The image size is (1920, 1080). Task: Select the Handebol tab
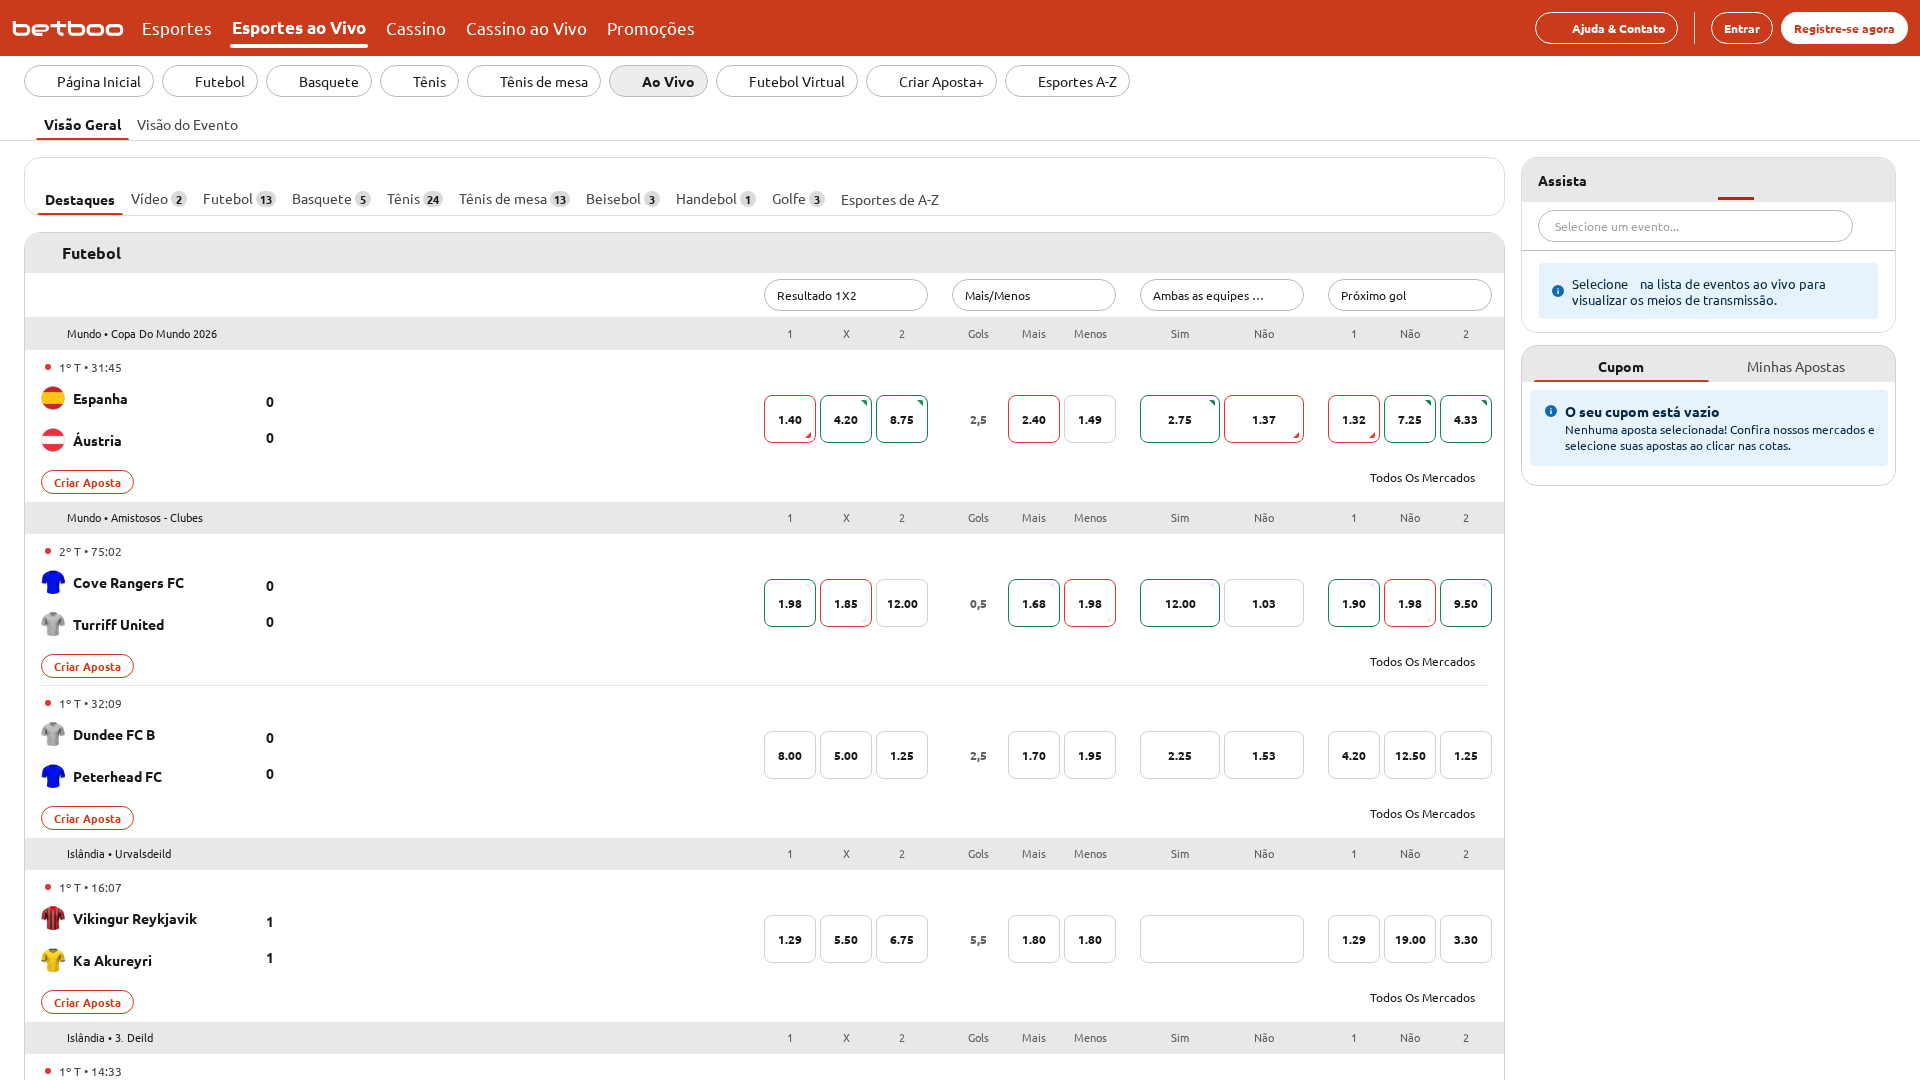tap(716, 199)
